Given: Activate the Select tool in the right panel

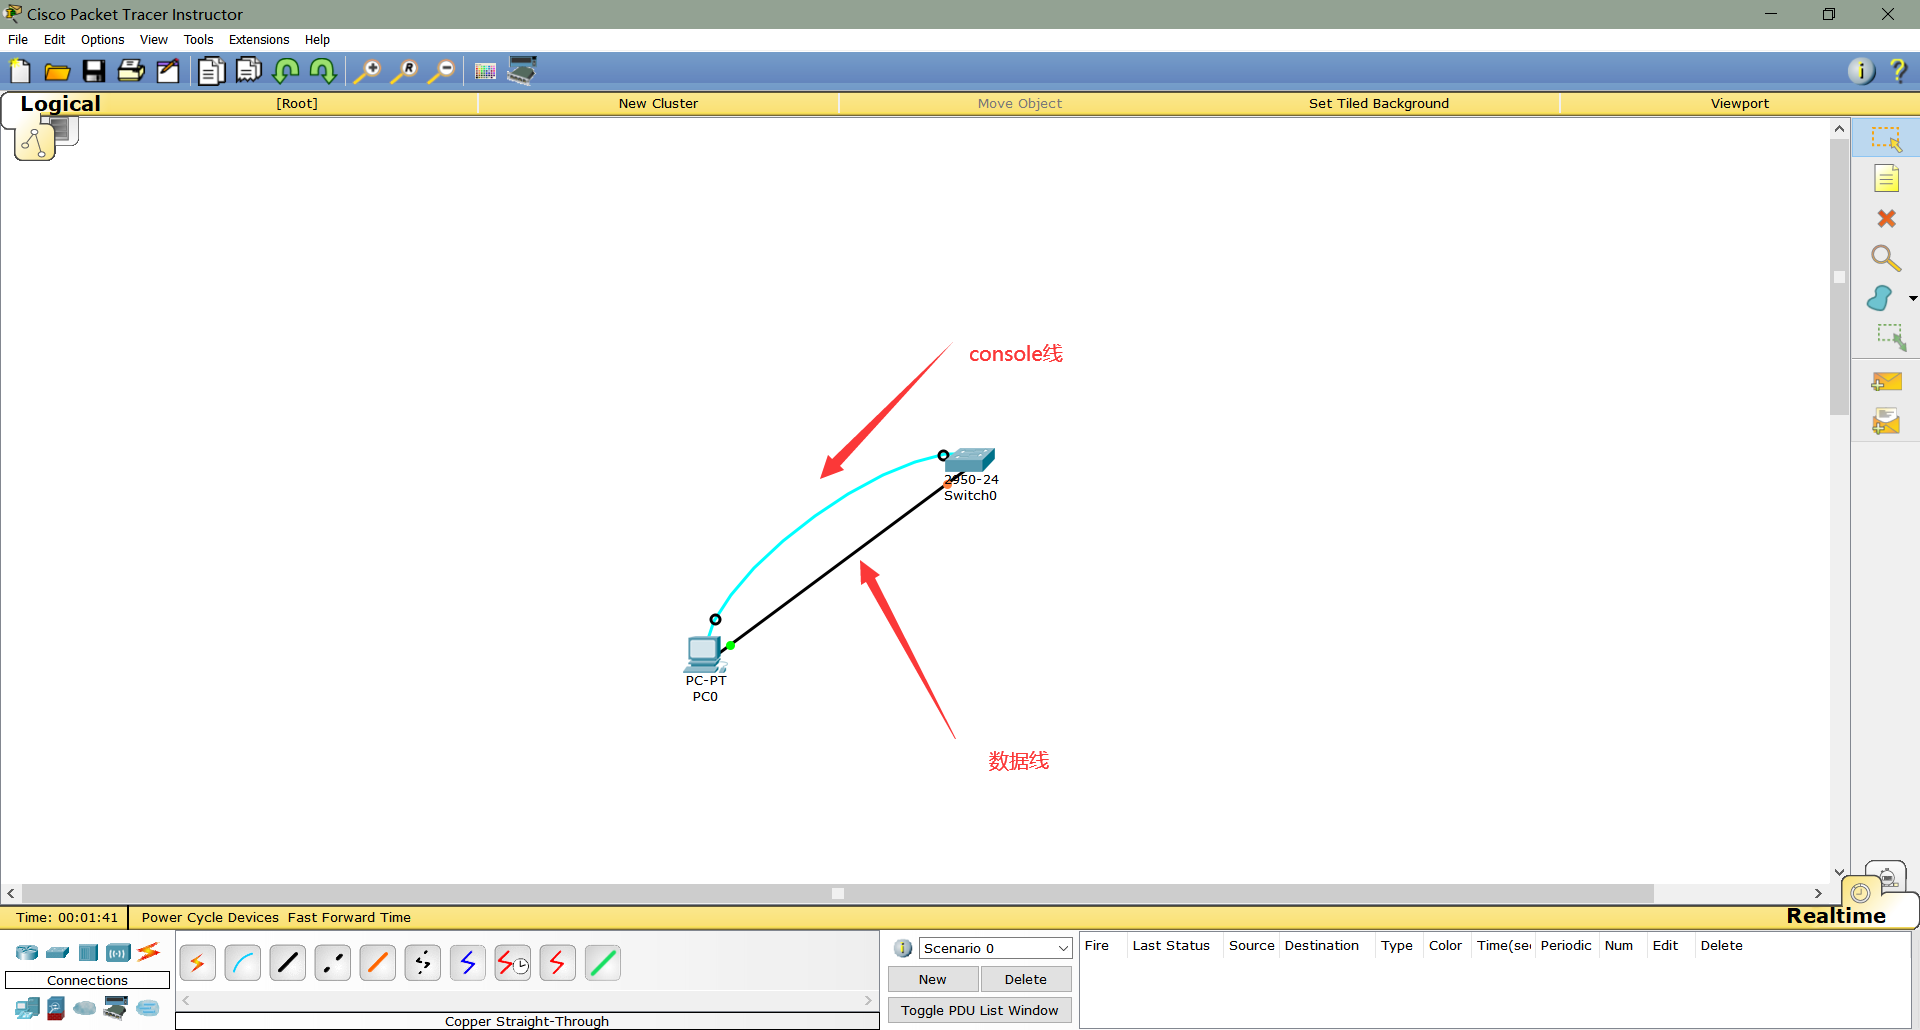Looking at the screenshot, I should pos(1886,139).
